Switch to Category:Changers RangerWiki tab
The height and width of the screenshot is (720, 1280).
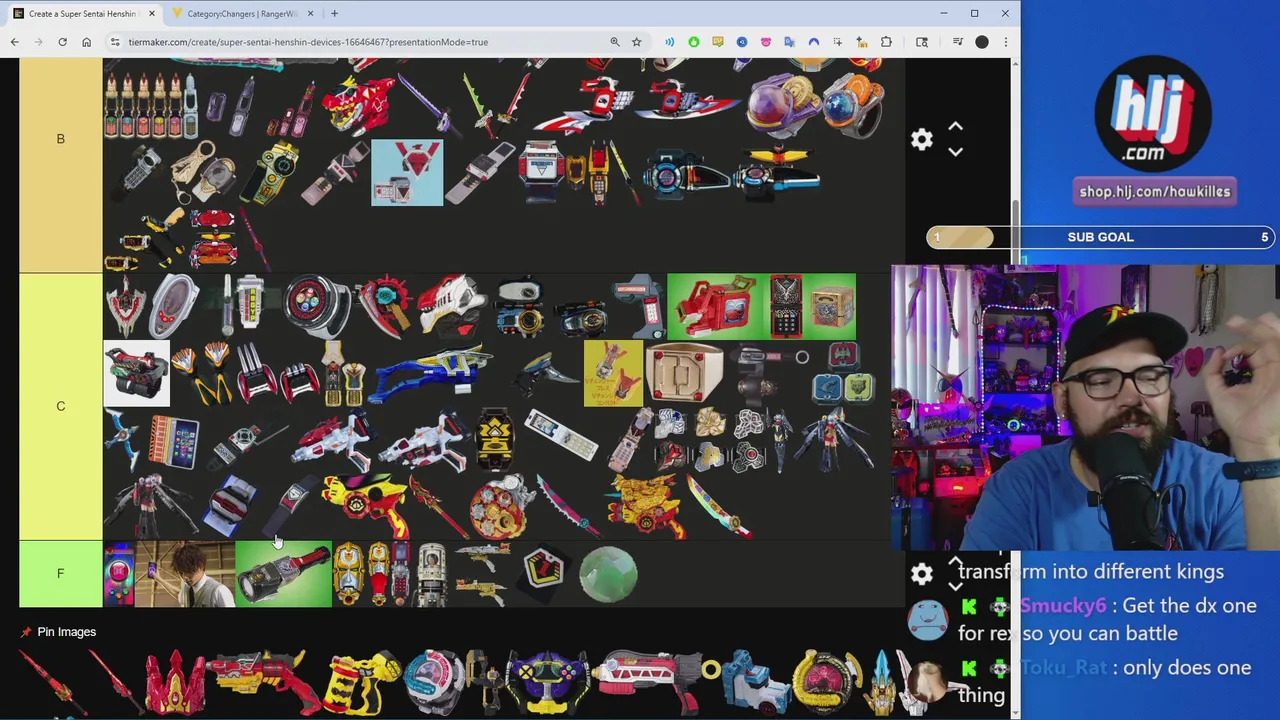(243, 13)
